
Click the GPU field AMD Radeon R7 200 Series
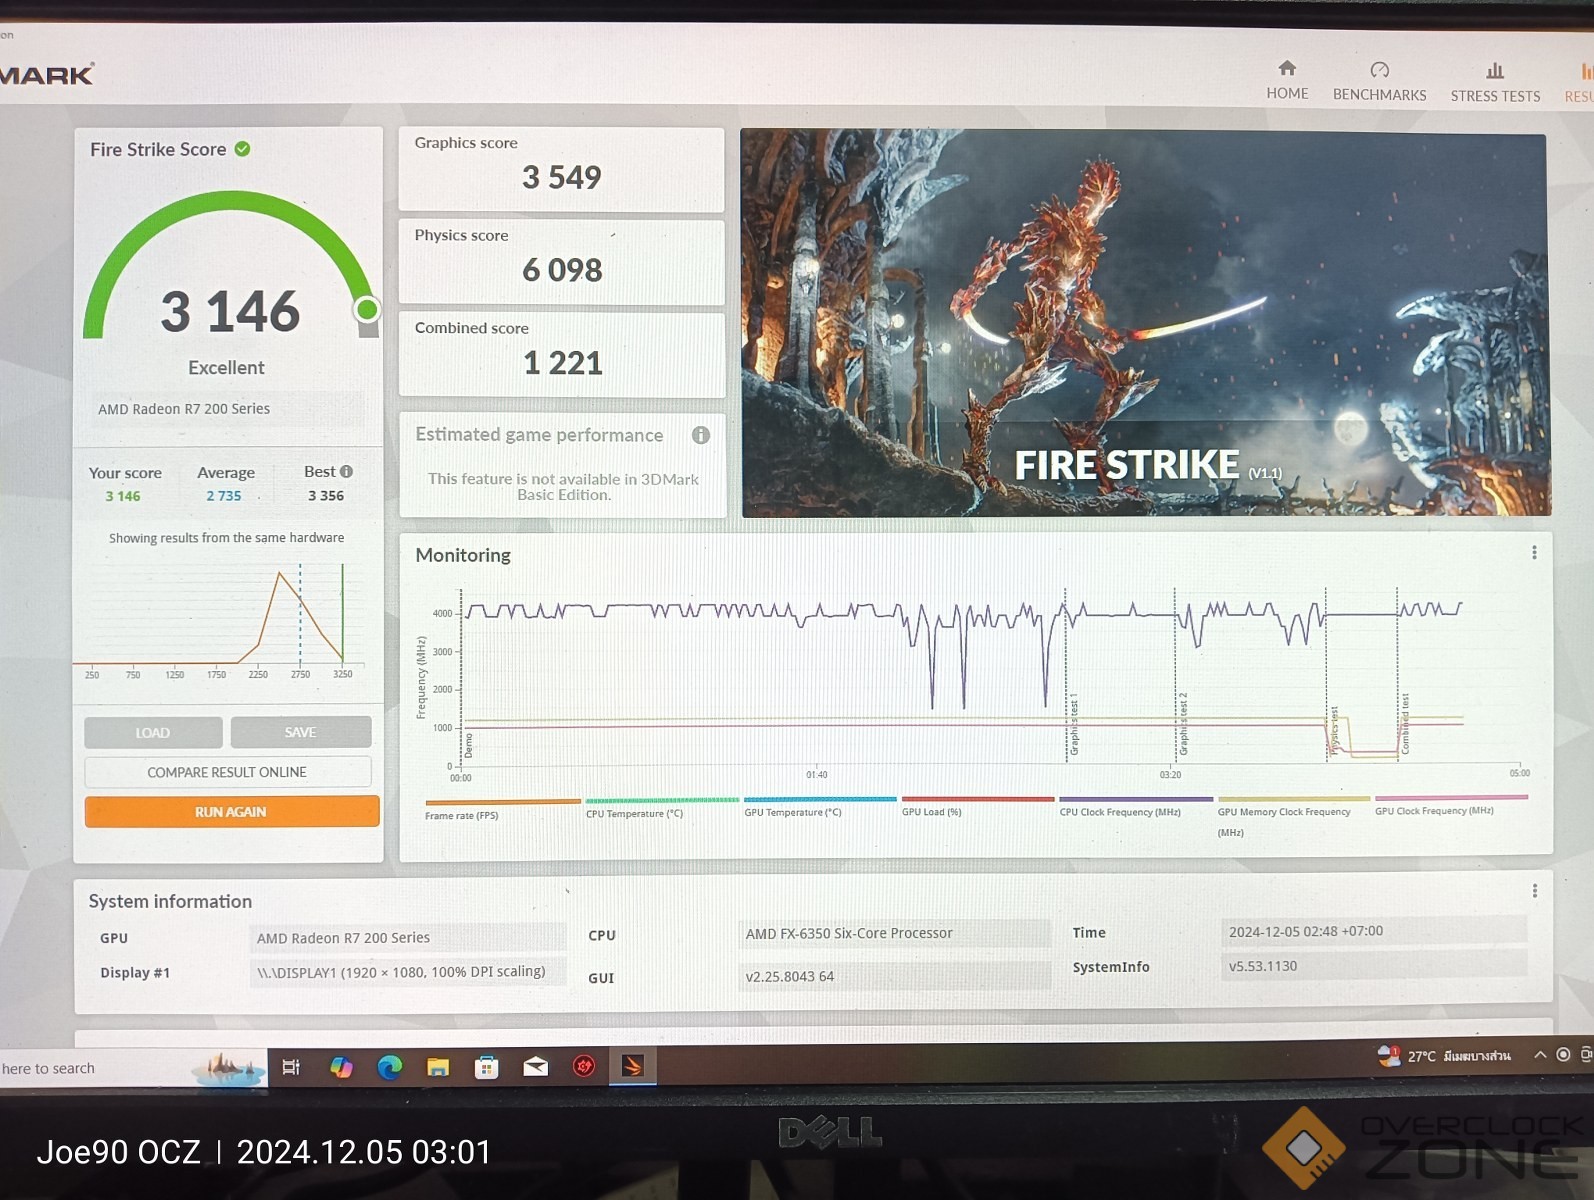click(x=407, y=938)
